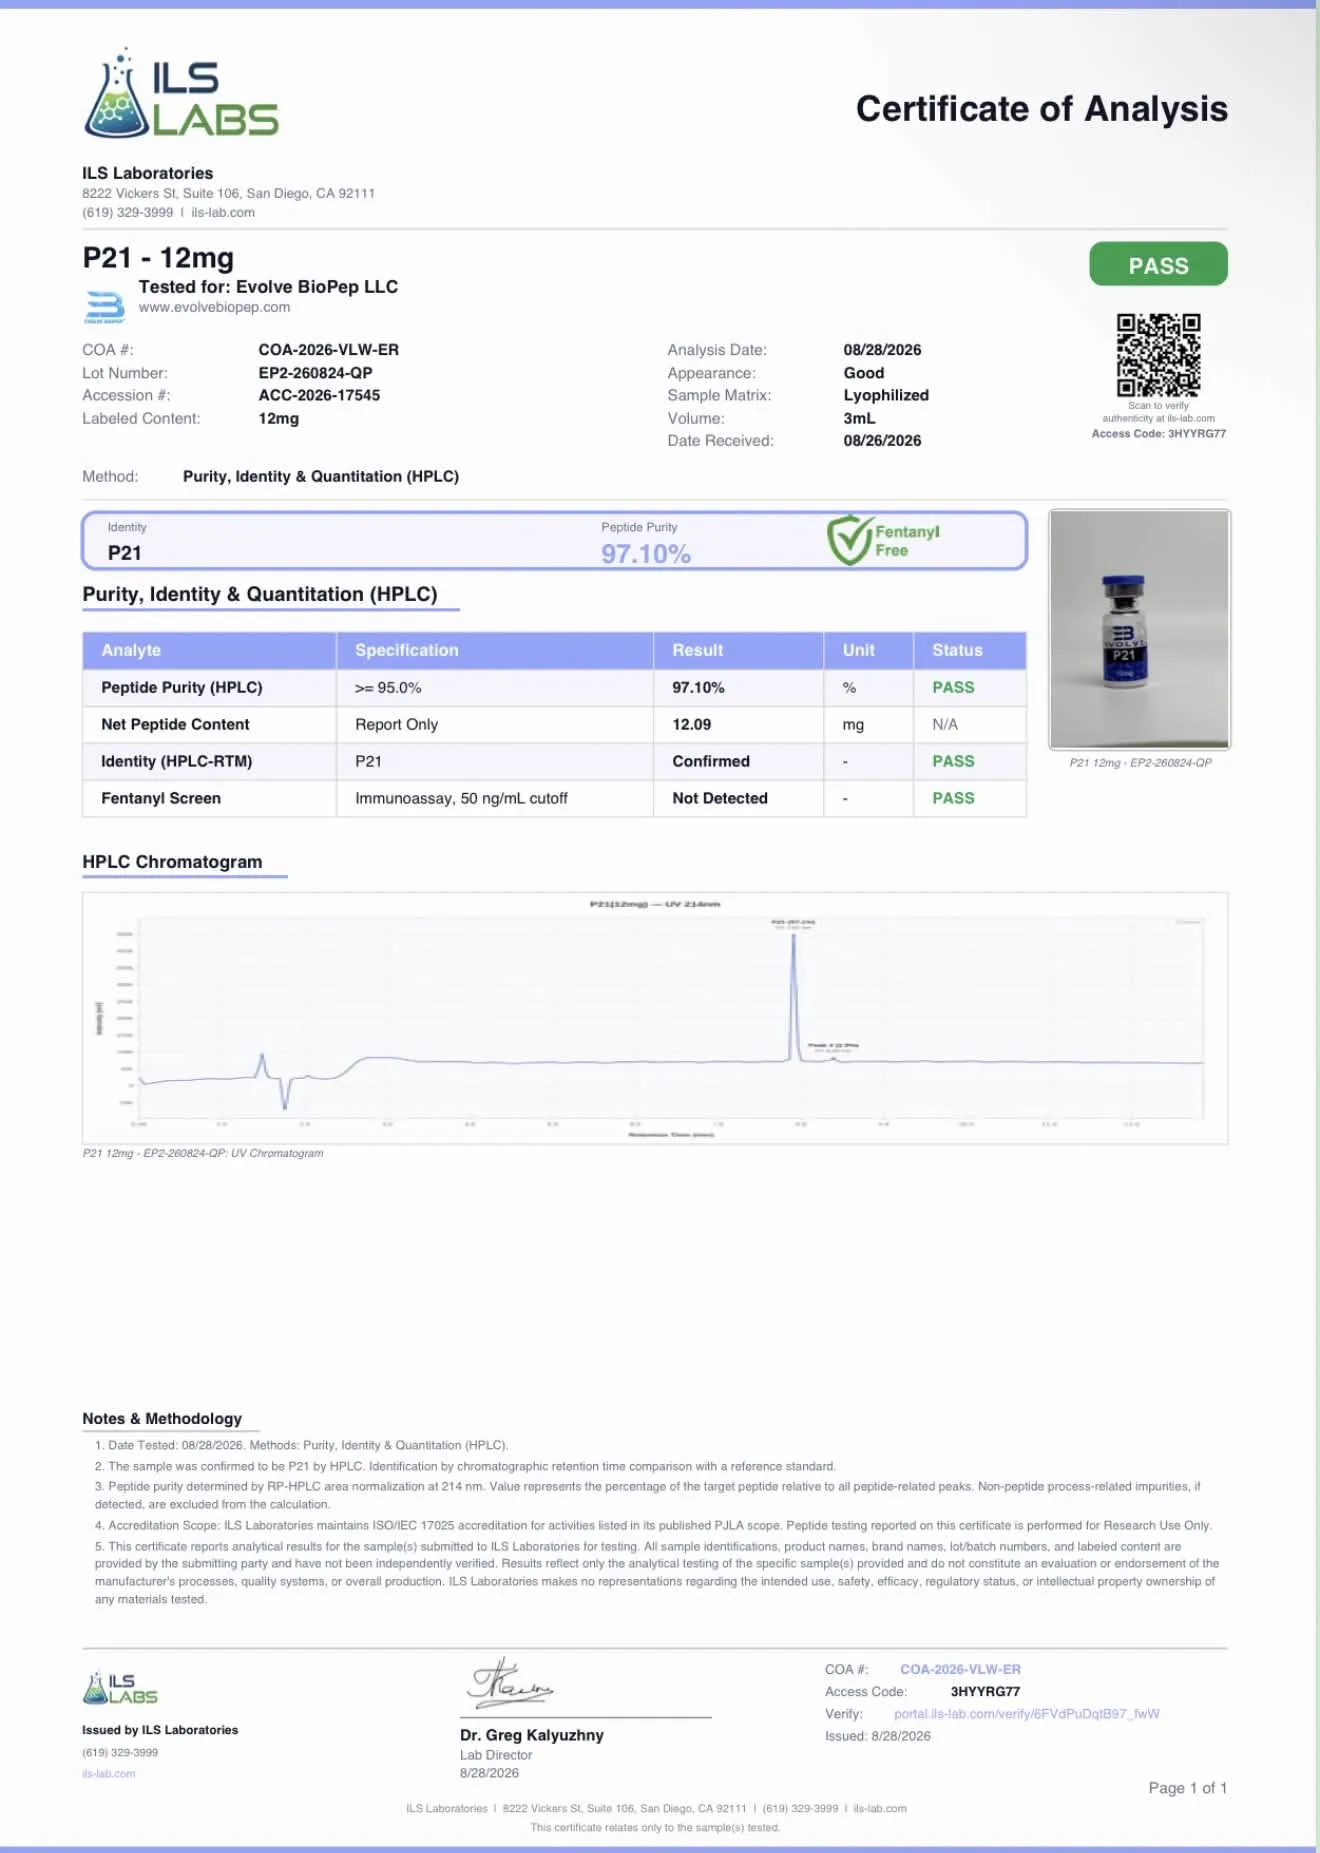The height and width of the screenshot is (1853, 1320).
Task: Open the blue ils-lab.com link under Issued by
Action: click(x=109, y=1773)
